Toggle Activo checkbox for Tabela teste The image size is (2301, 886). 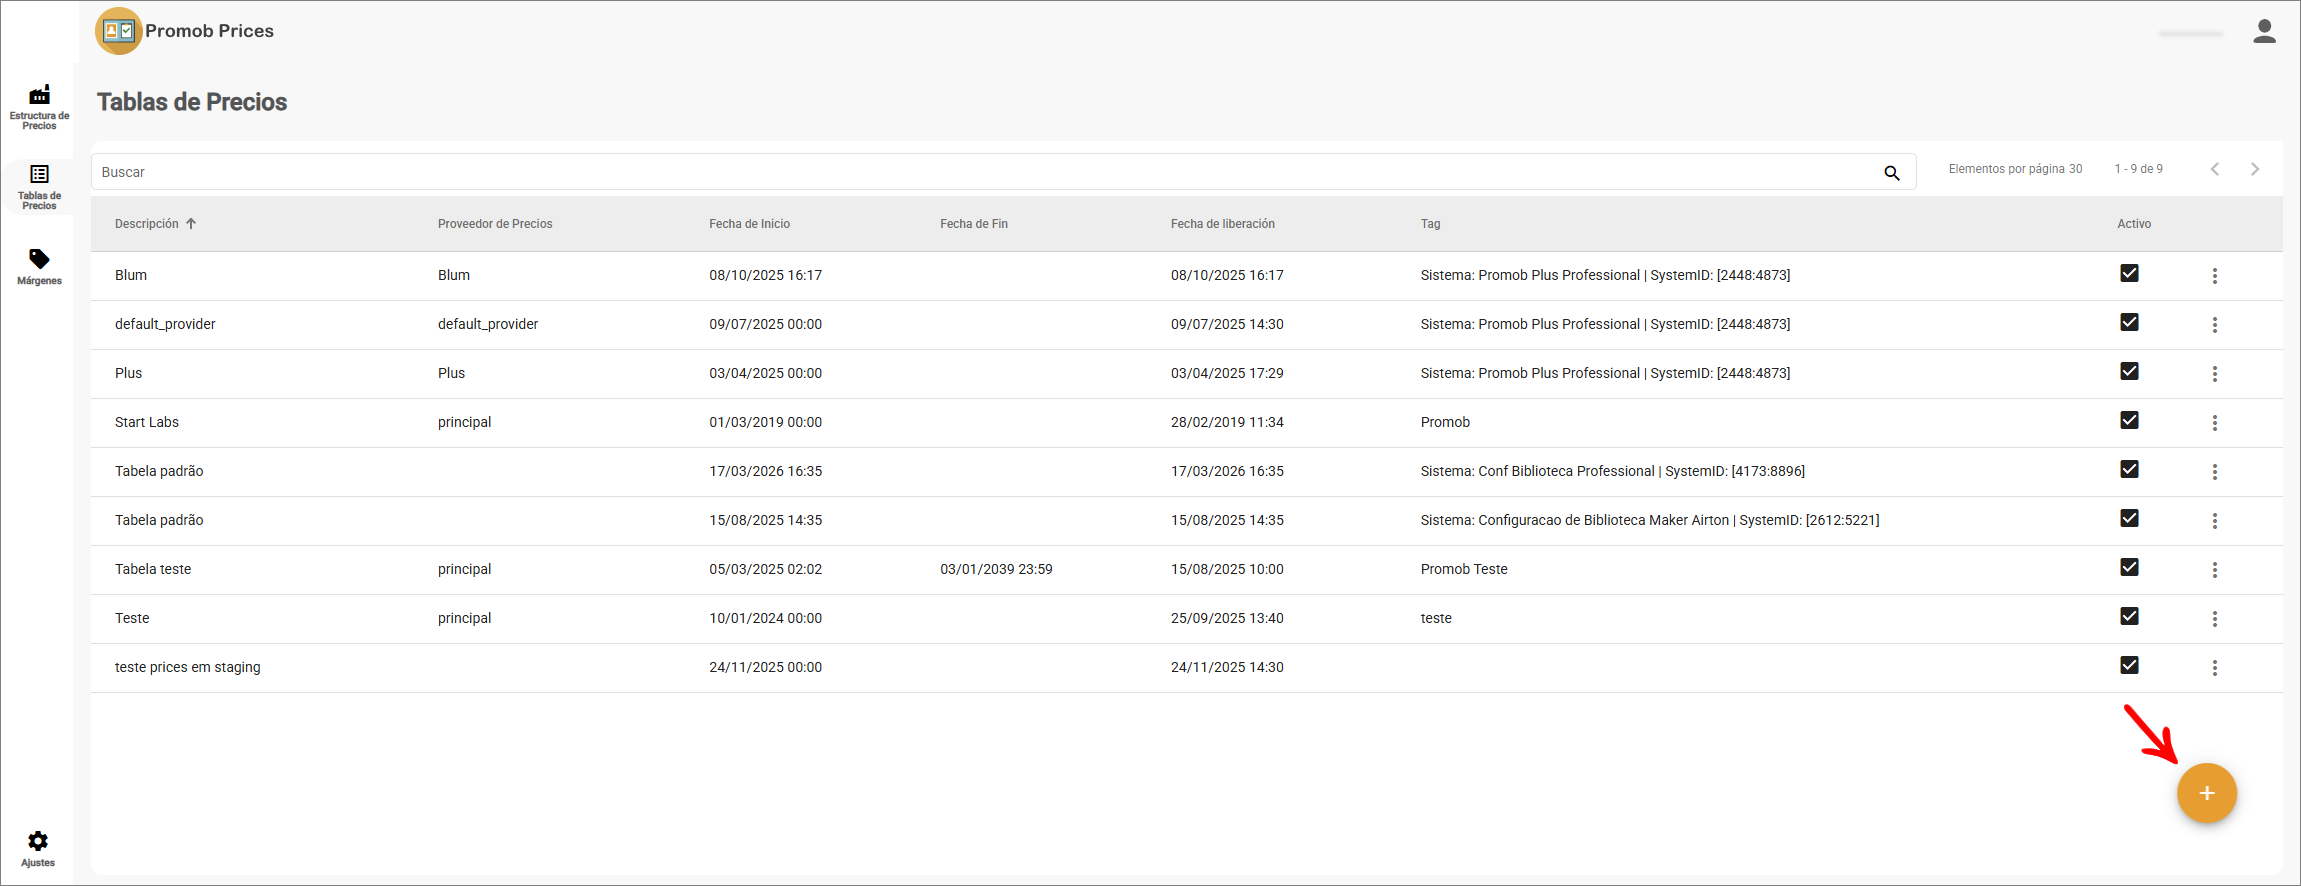(2129, 568)
